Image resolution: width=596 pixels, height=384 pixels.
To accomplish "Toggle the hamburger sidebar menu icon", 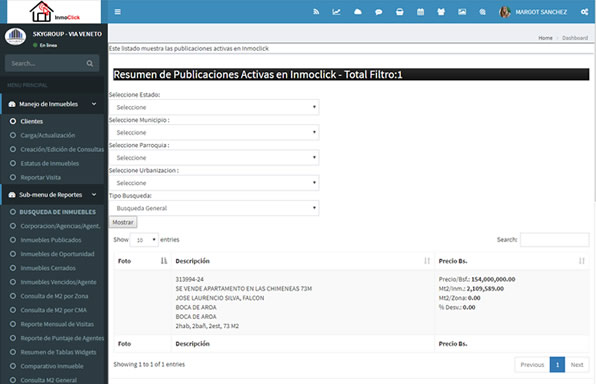I will [x=117, y=12].
